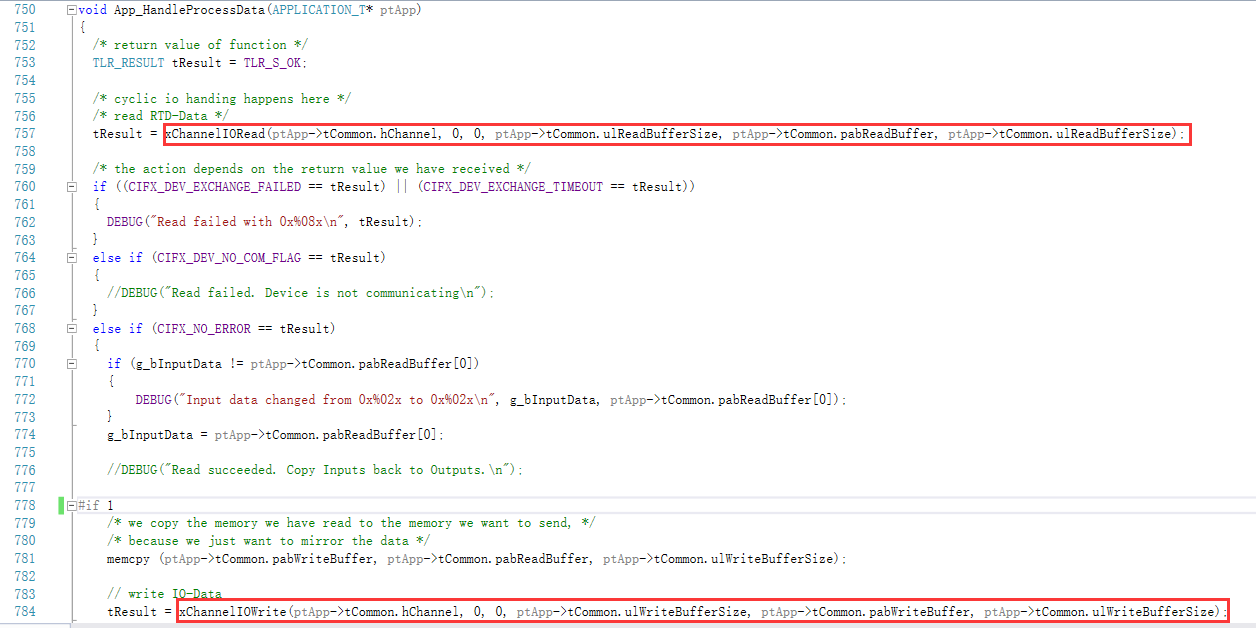This screenshot has height=628, width=1256.
Task: Collapse the App_HandleProcessData function fold marker
Action: coord(71,10)
